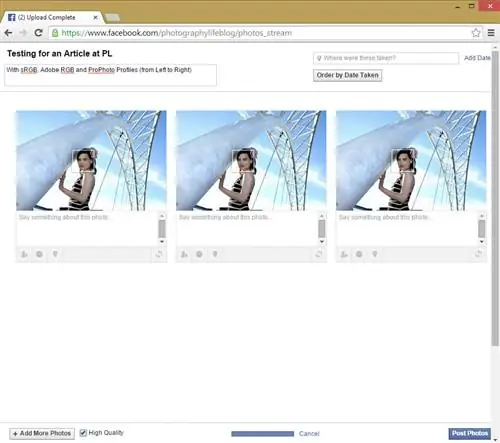Click the album title 'Testing for an Article at PL'
Viewport: 500px width, 443px height.
click(x=60, y=53)
